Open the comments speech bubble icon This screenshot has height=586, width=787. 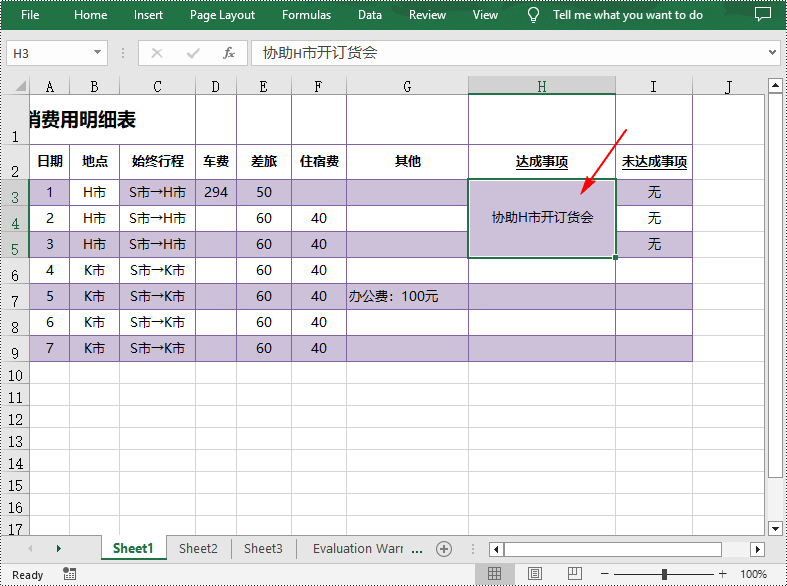point(763,14)
